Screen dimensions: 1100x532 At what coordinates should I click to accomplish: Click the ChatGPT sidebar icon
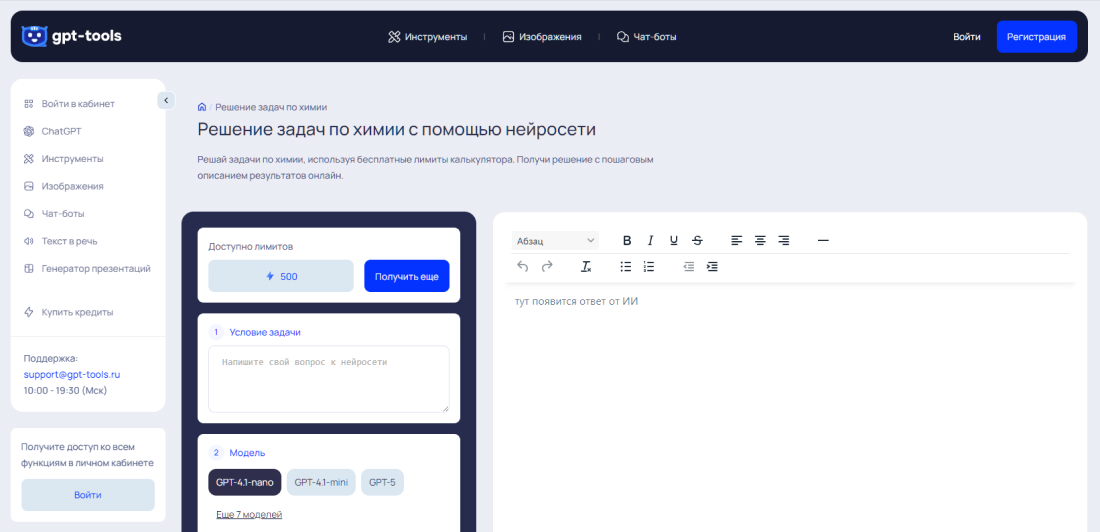[x=29, y=131]
